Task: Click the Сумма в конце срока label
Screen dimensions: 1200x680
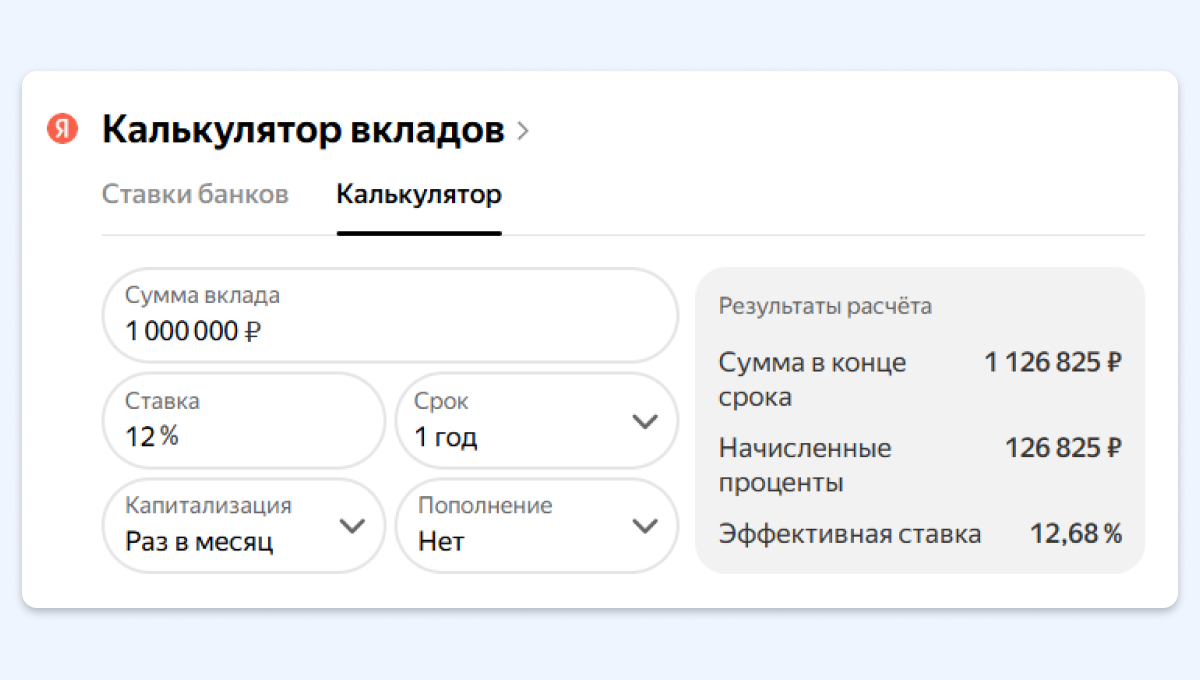Action: (812, 379)
